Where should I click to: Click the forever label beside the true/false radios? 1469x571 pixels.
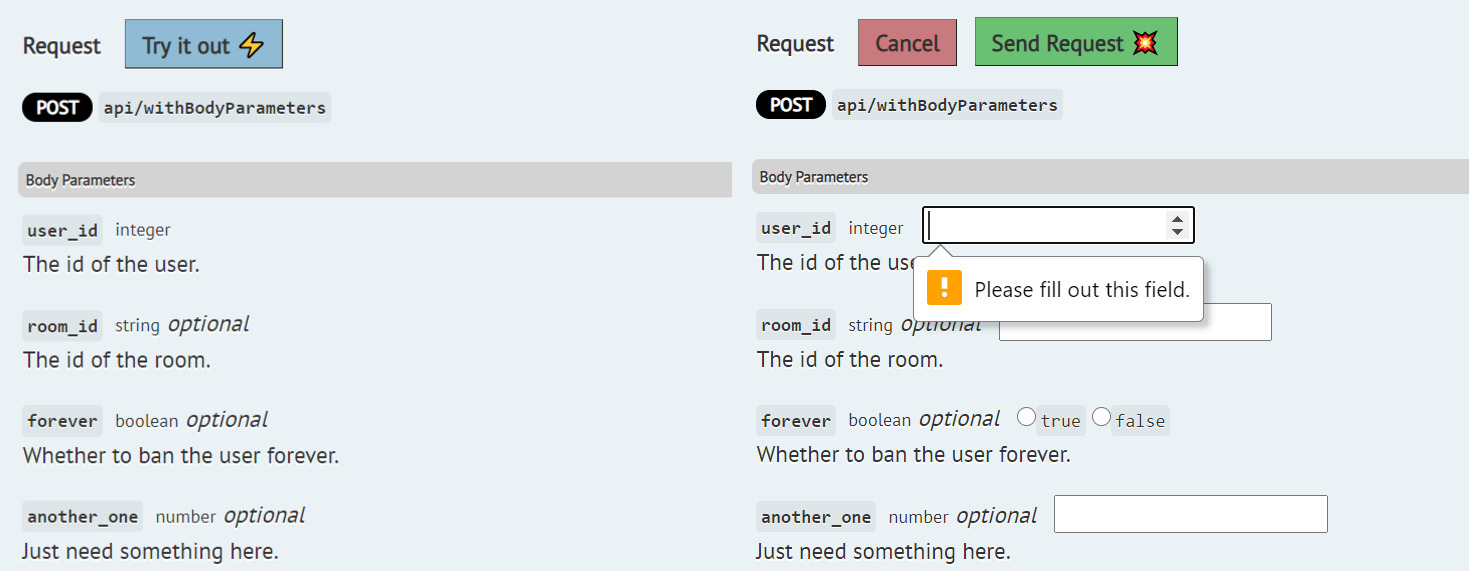[x=795, y=421]
